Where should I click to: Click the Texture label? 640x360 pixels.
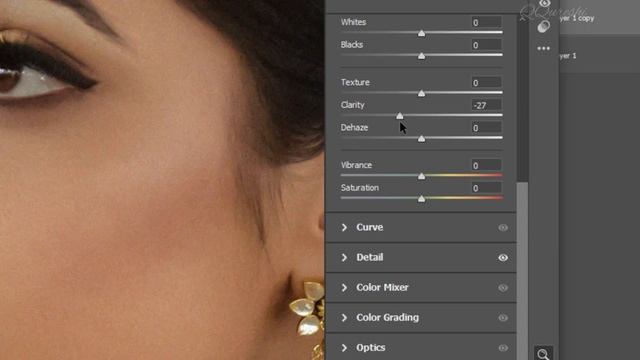coord(355,82)
